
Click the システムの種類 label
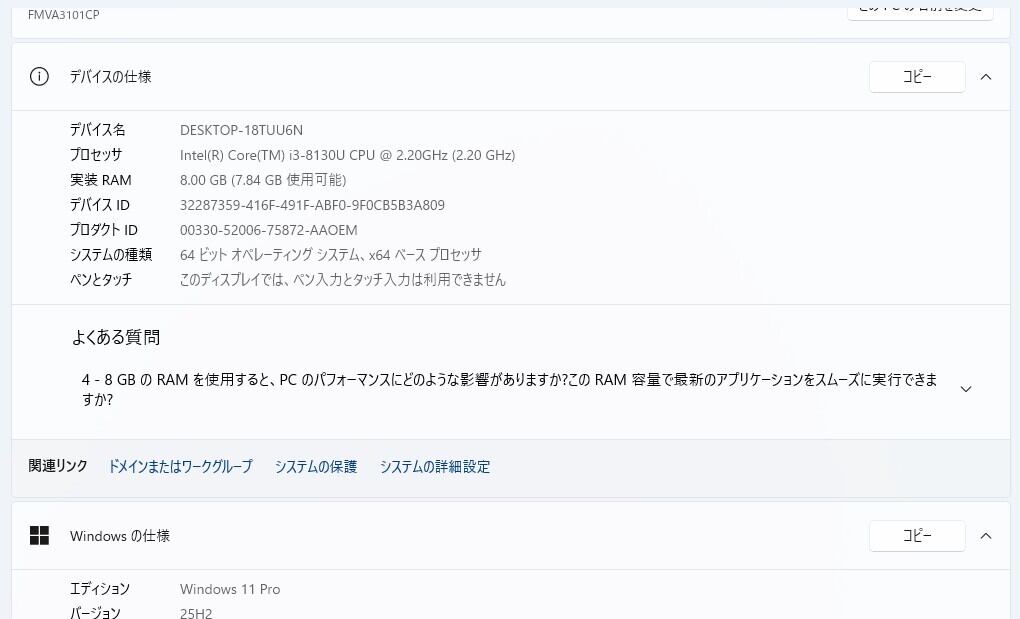[111, 255]
